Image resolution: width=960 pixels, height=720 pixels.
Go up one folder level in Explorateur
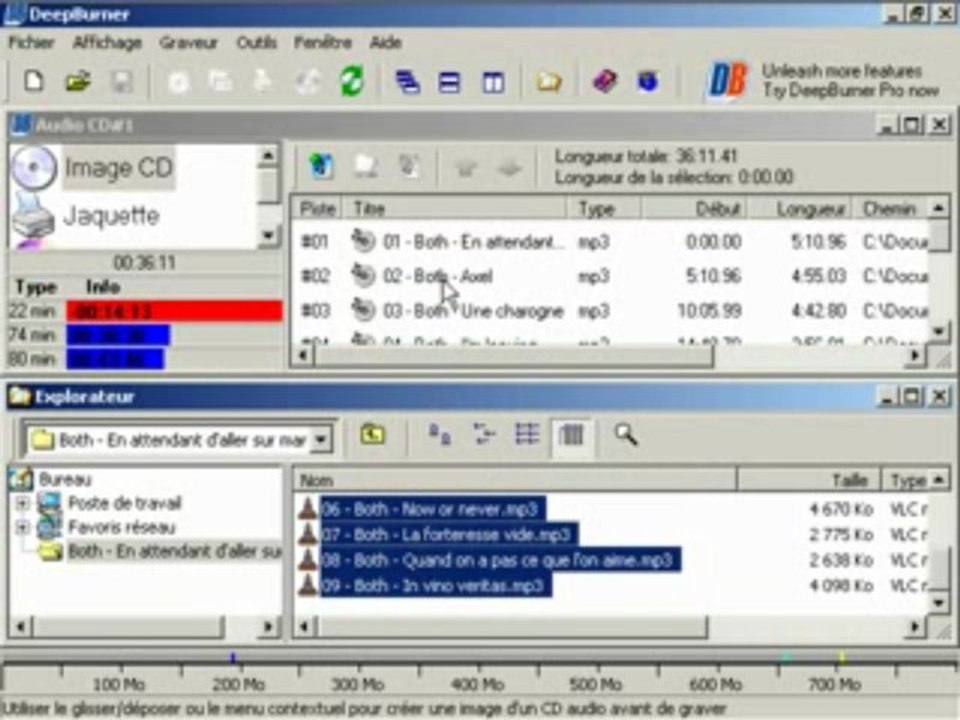(372, 435)
